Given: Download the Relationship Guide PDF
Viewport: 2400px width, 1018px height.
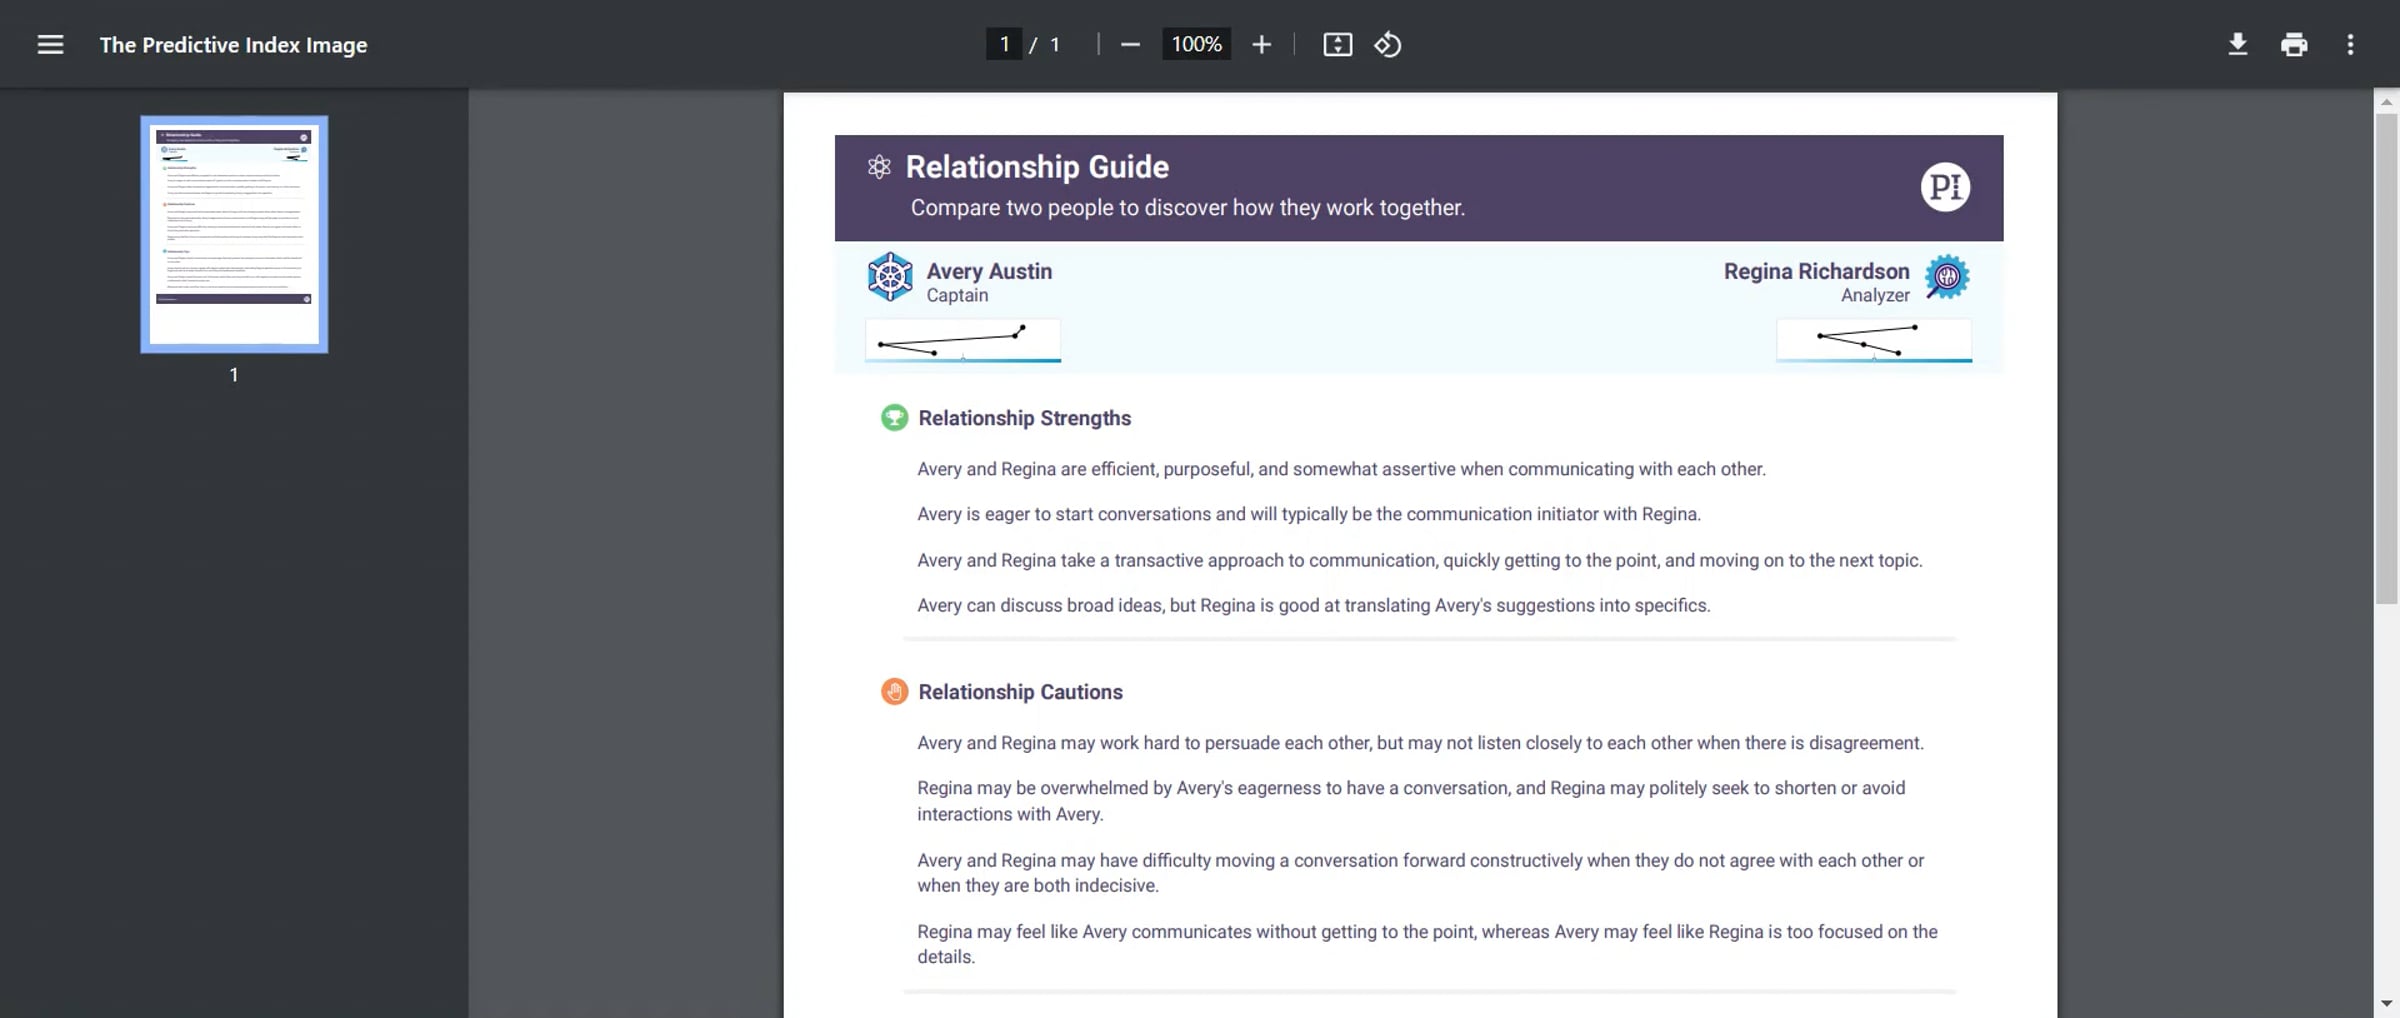Looking at the screenshot, I should [x=2237, y=44].
